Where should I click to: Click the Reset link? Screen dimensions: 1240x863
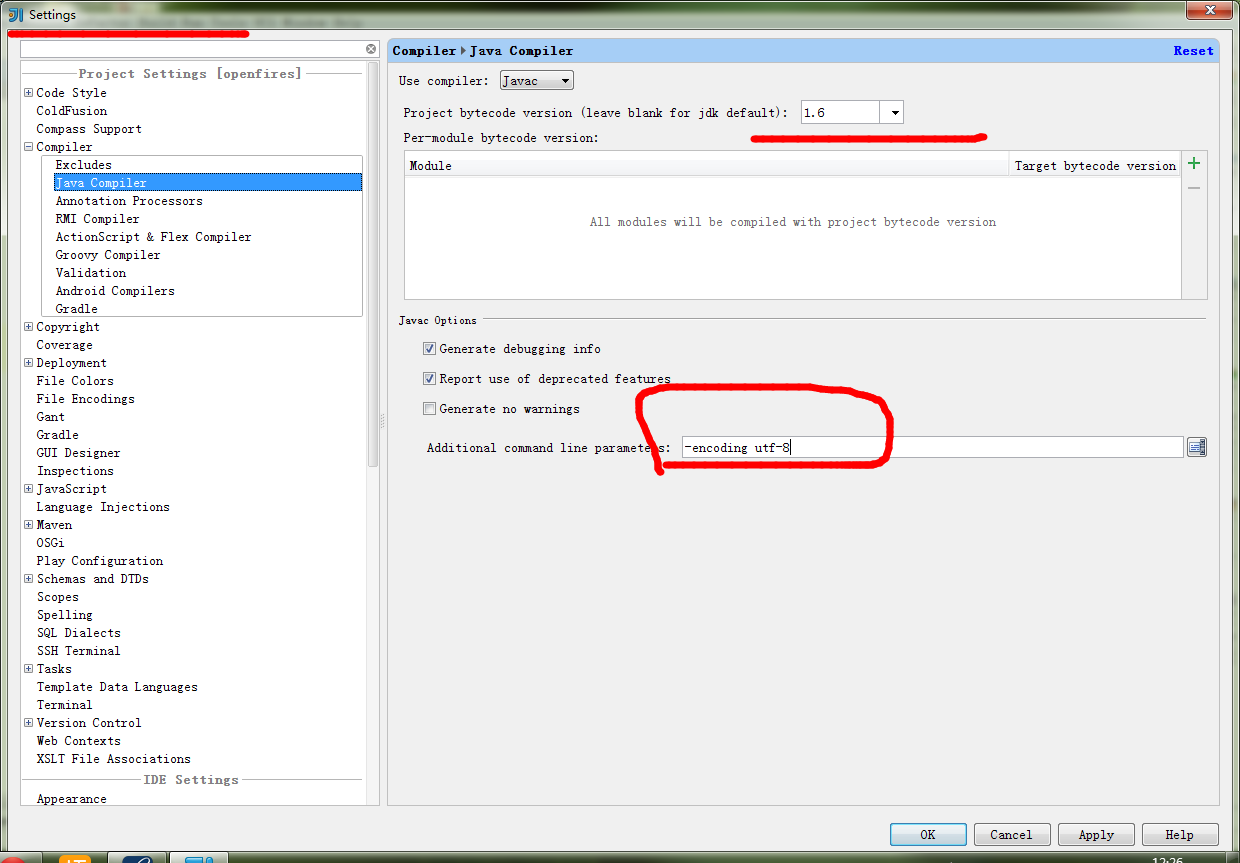click(1193, 50)
